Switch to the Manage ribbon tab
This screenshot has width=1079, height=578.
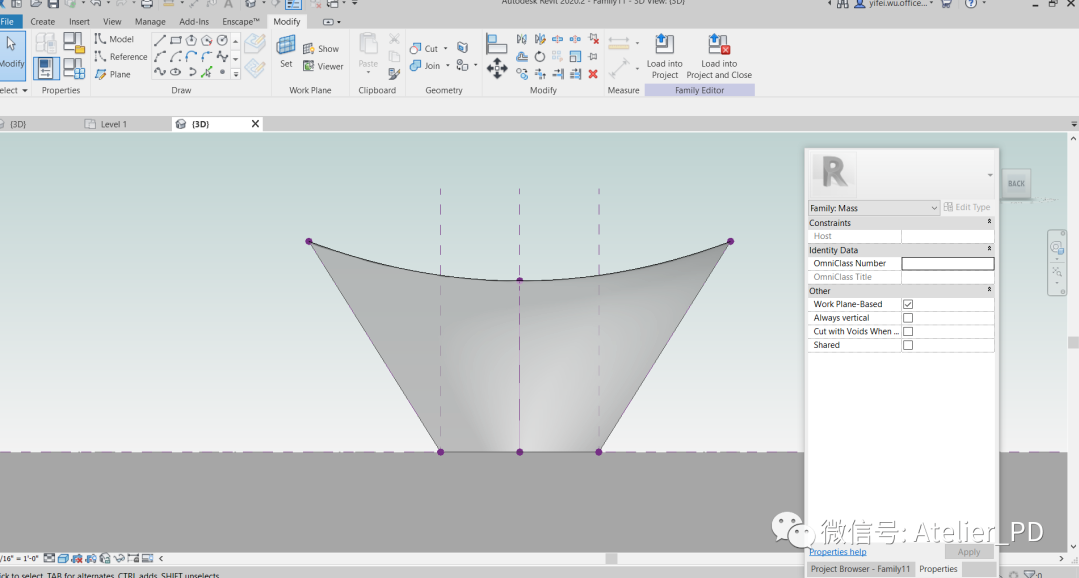click(x=150, y=21)
